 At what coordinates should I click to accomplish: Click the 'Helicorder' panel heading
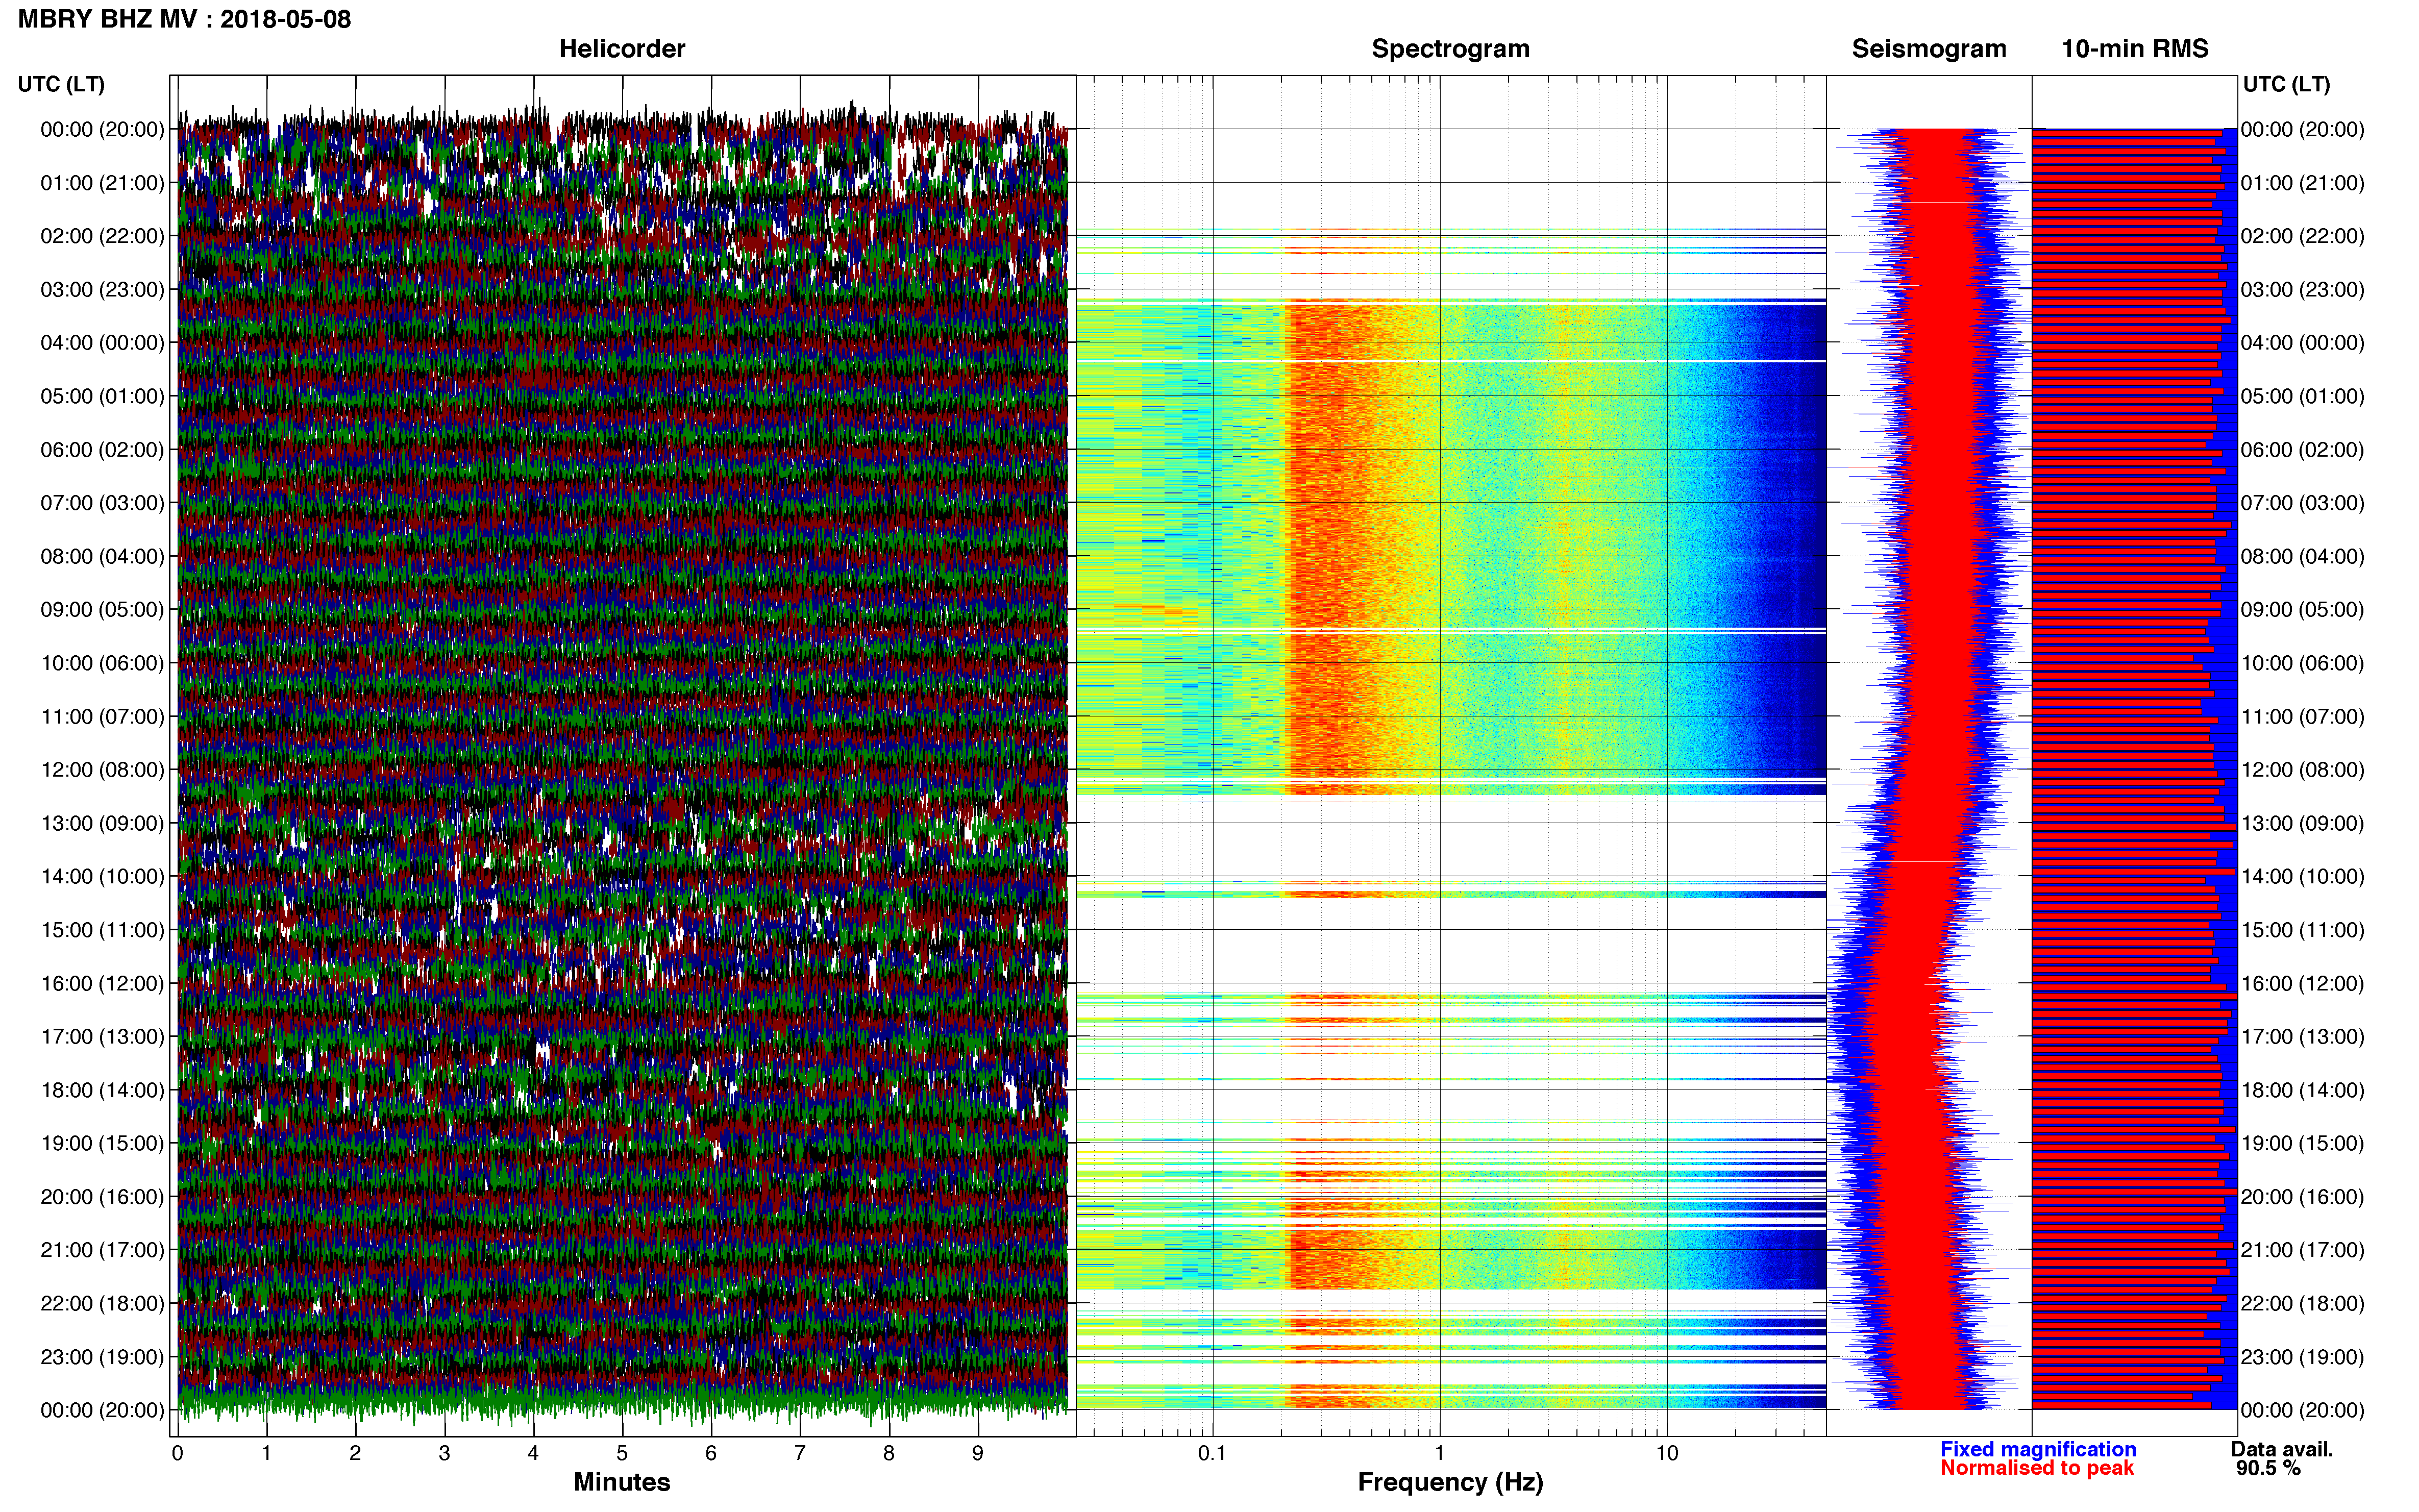coord(622,49)
